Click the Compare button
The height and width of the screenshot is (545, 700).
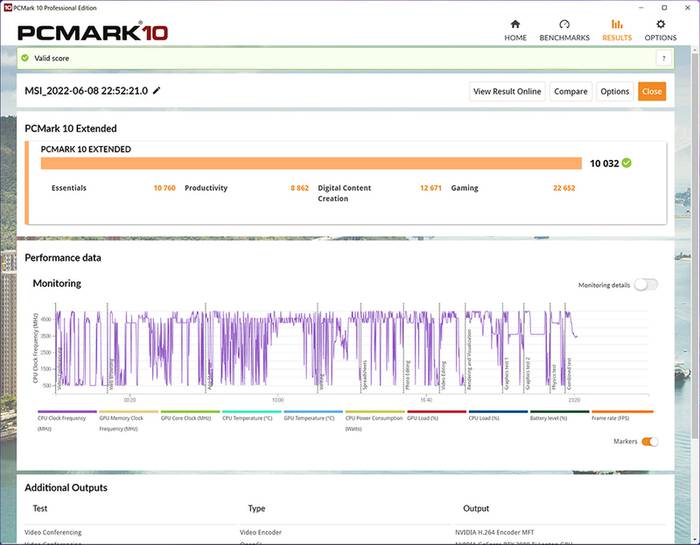tap(571, 91)
